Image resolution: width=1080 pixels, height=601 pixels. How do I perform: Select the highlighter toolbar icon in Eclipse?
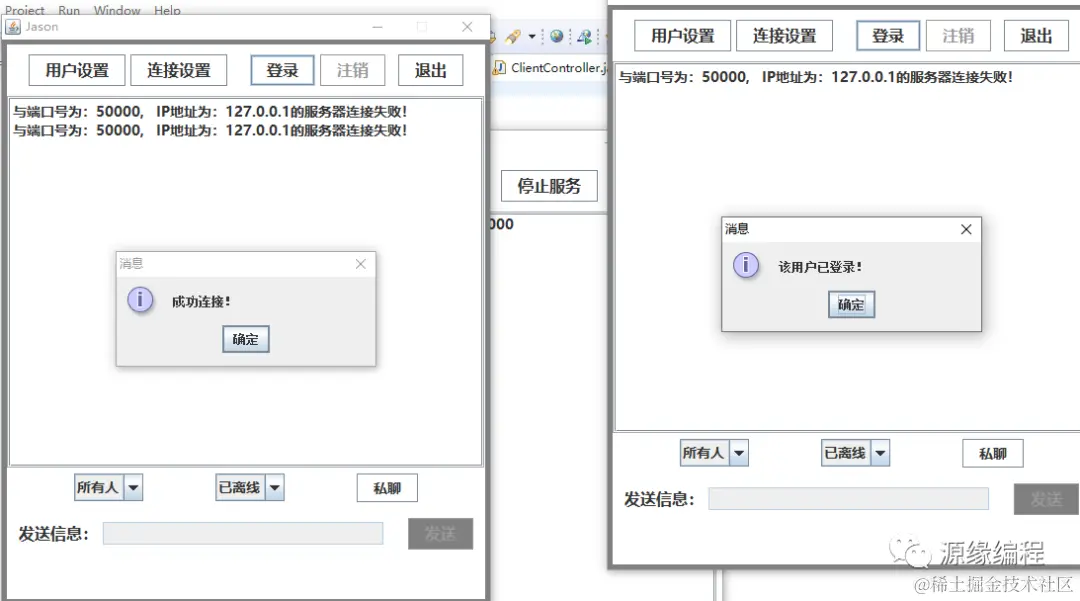tap(513, 36)
